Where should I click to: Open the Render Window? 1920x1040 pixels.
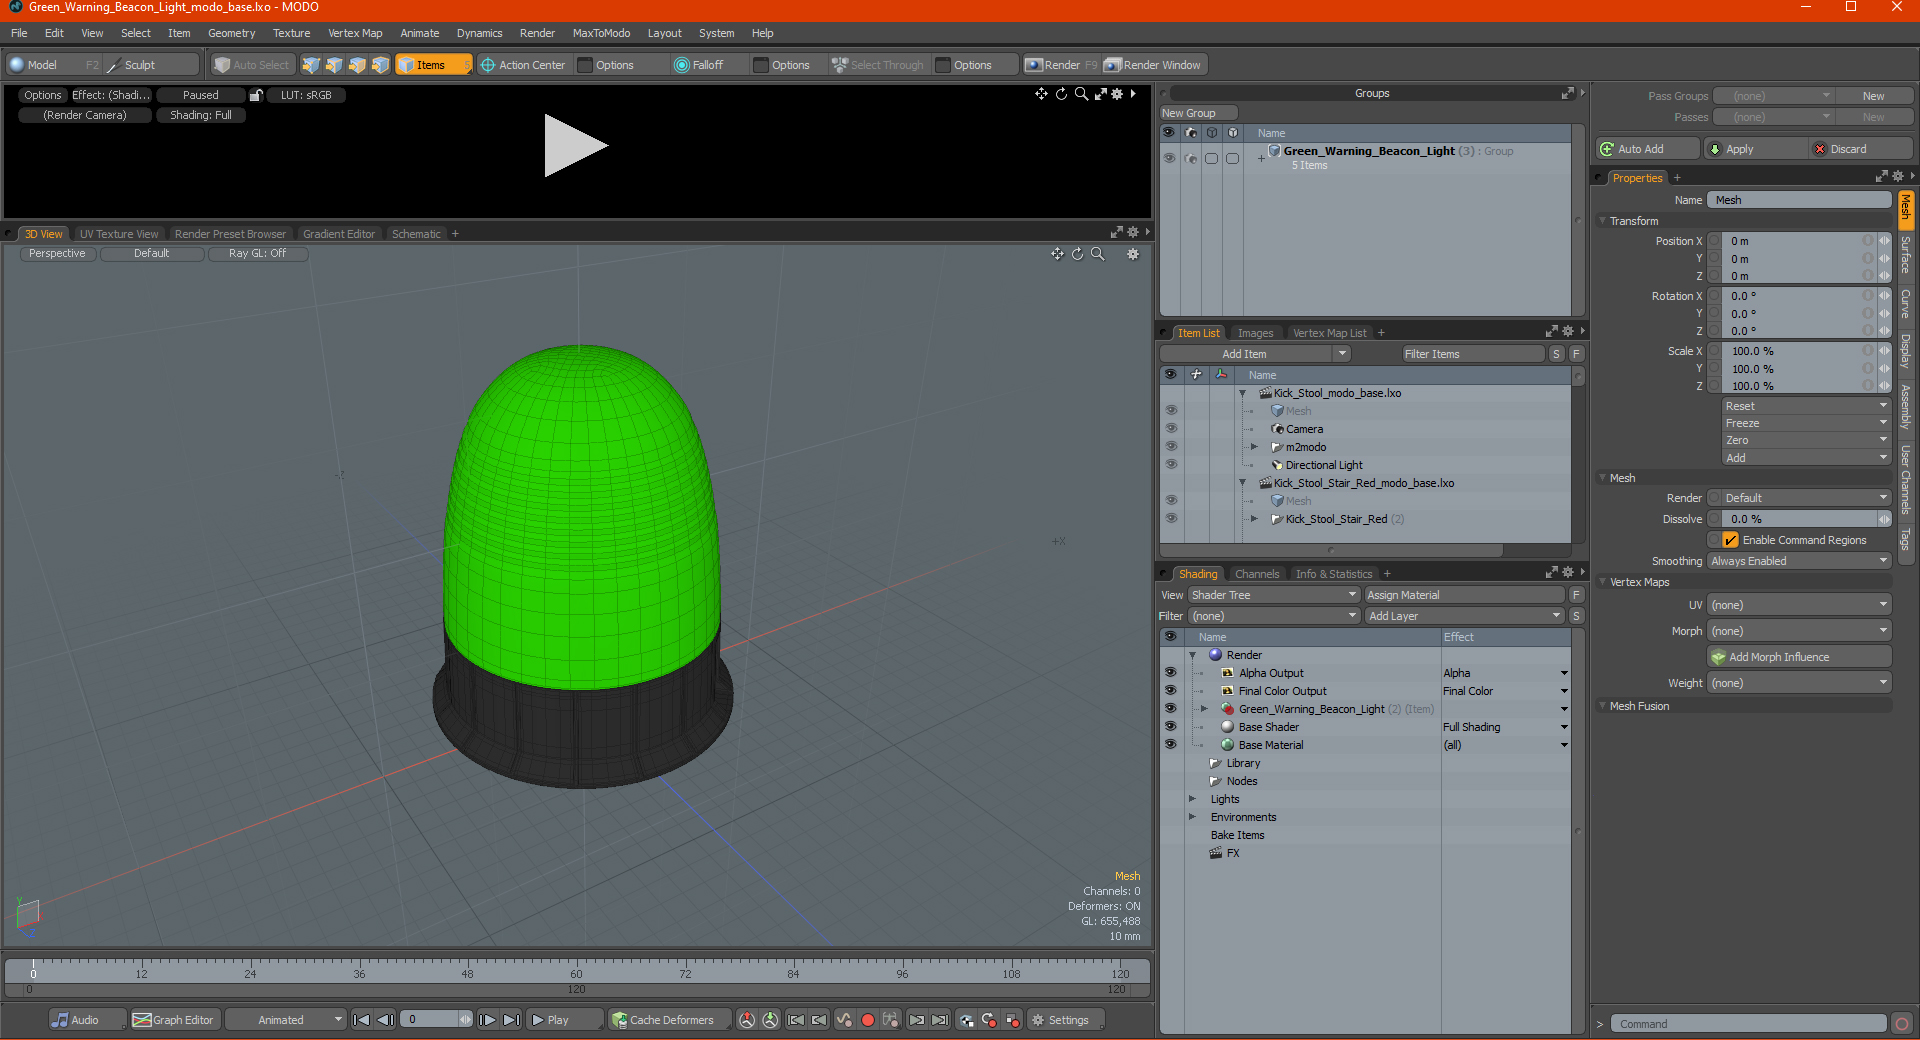point(1153,65)
